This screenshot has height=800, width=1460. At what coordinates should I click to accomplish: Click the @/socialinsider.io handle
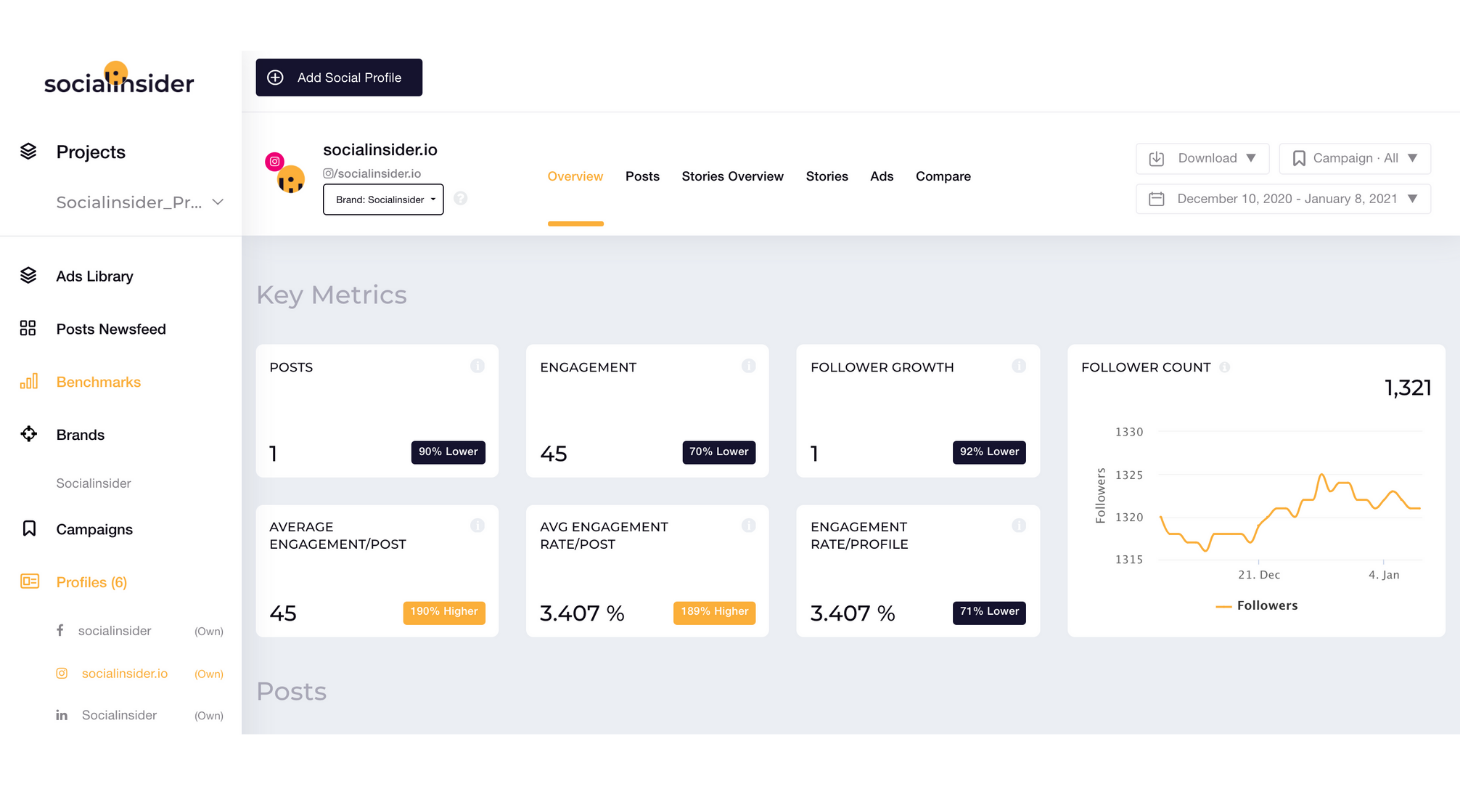pos(372,173)
